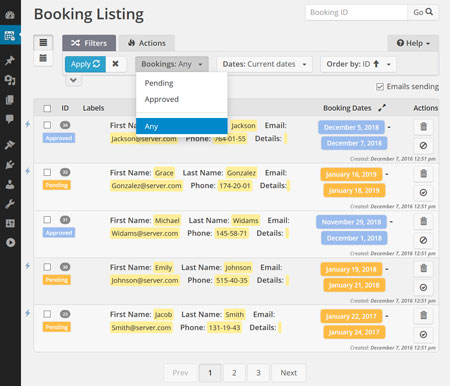Check the Jacob Smith row checkbox

[x=47, y=314]
